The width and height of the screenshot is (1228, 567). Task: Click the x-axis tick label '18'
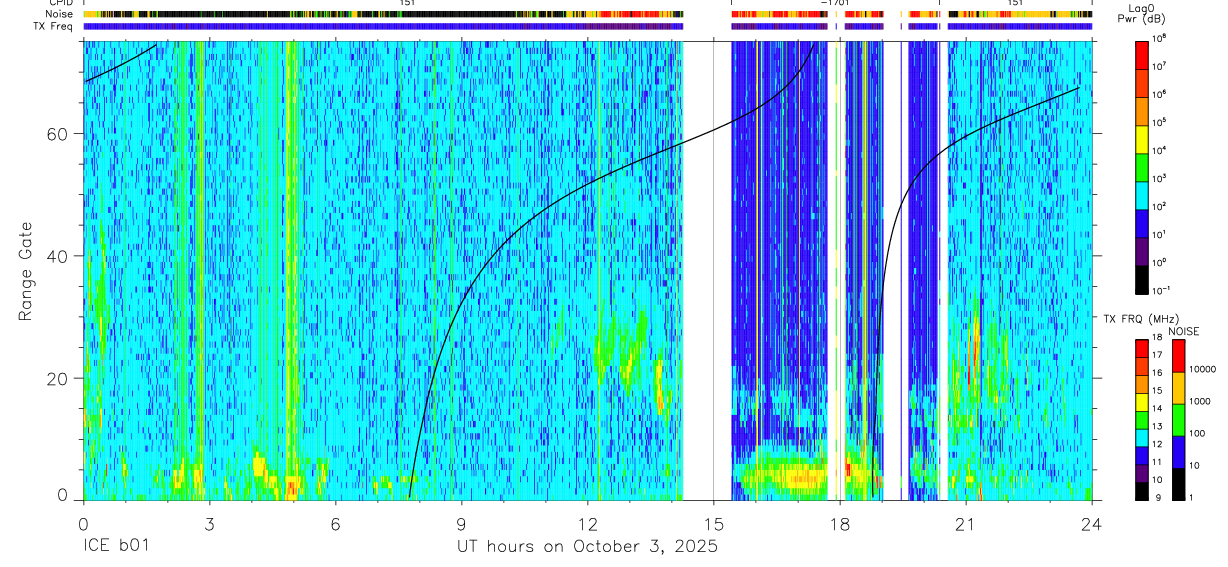(839, 523)
